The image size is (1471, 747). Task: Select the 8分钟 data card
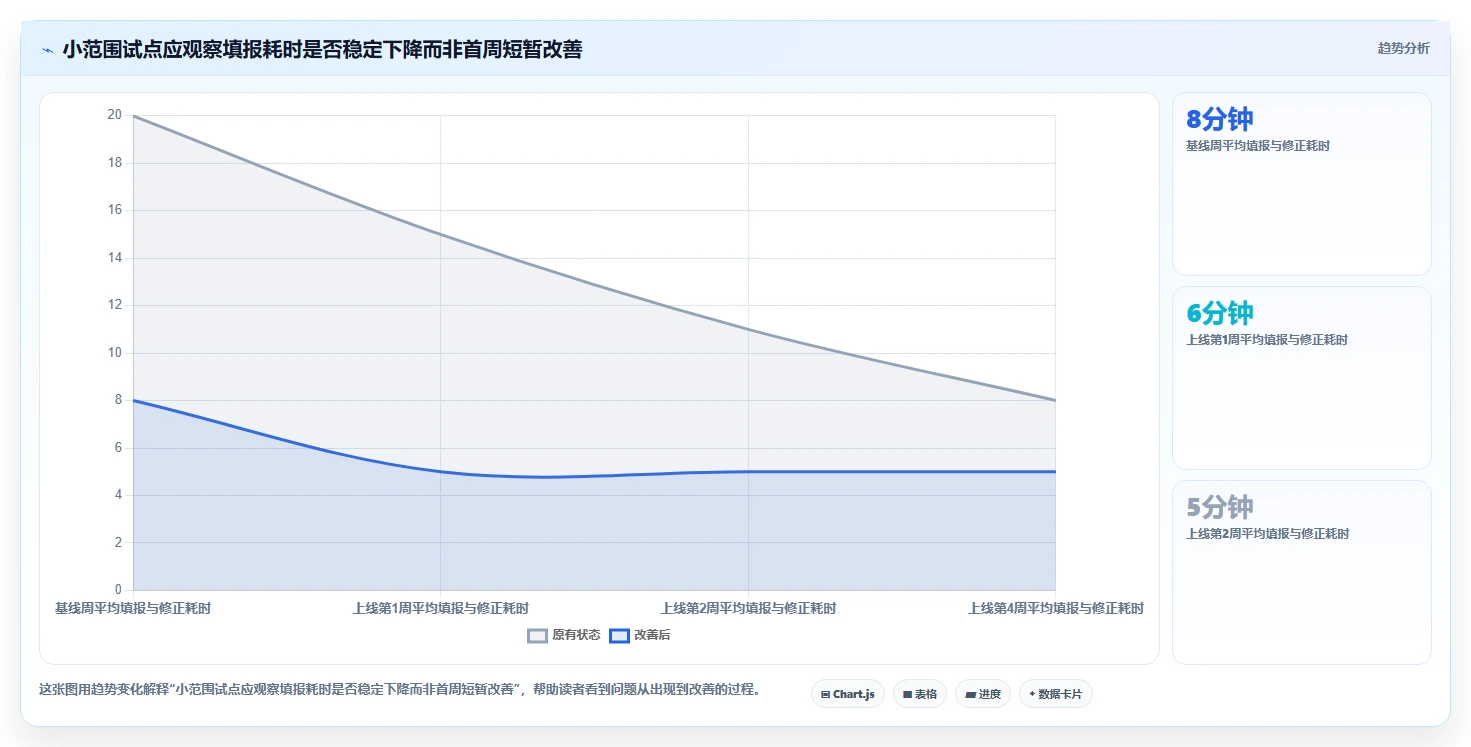(1302, 184)
